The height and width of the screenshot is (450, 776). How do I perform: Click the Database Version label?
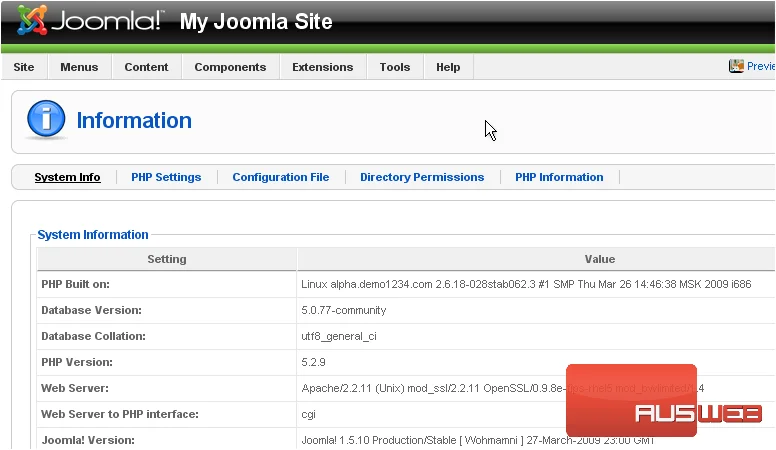[x=92, y=310]
